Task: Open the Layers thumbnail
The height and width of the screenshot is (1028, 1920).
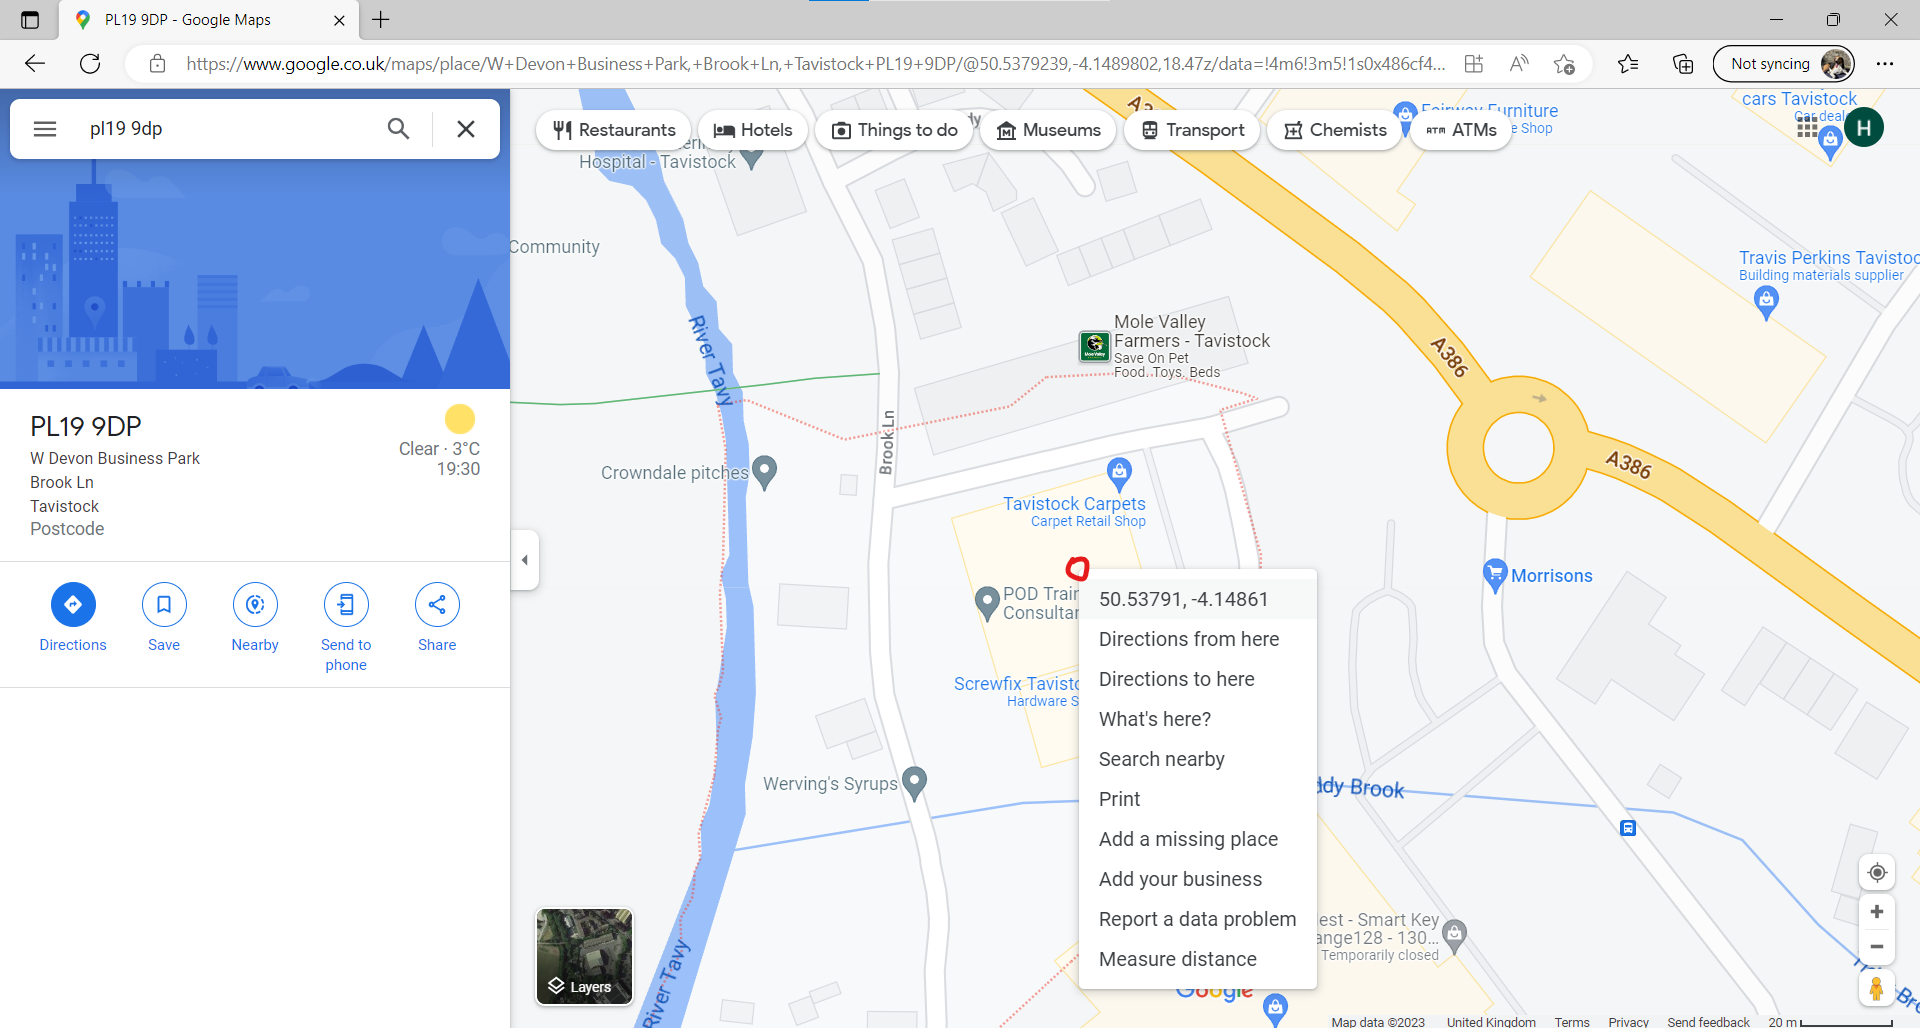Action: point(585,957)
